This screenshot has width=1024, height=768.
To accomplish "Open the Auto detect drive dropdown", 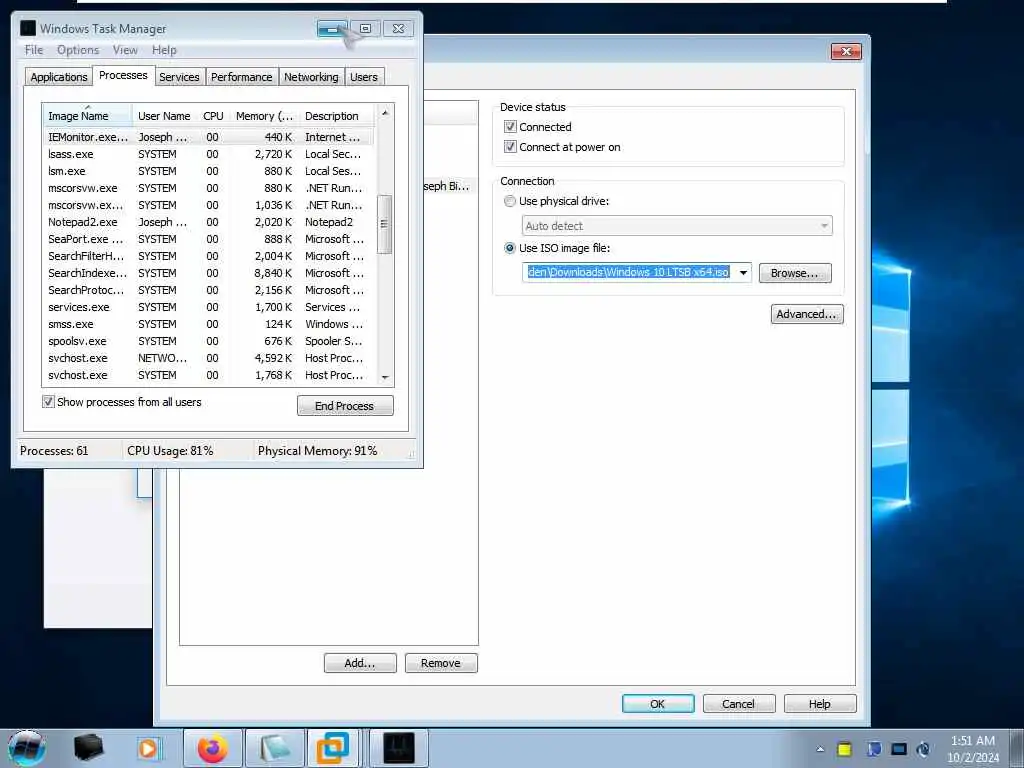I will (x=677, y=226).
